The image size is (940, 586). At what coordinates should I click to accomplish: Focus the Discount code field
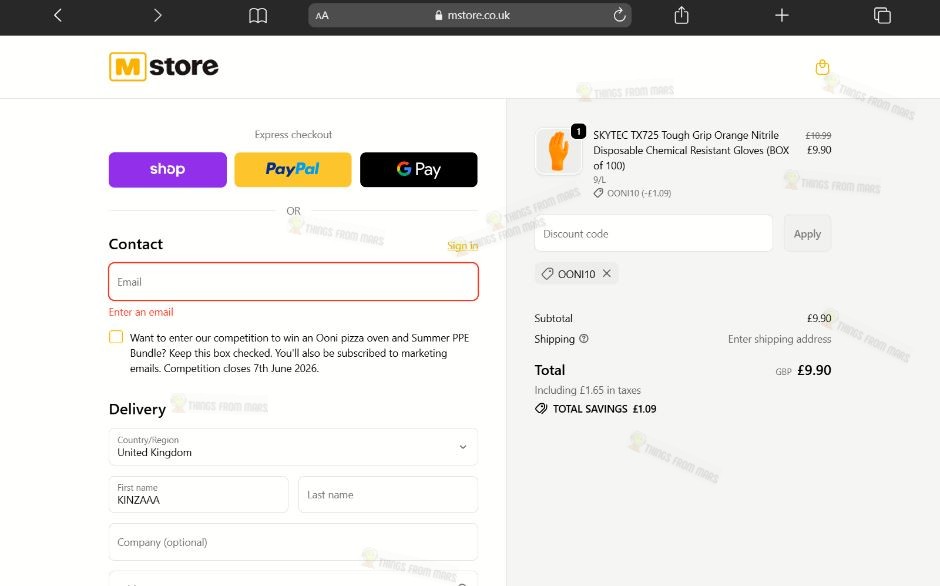tap(653, 233)
